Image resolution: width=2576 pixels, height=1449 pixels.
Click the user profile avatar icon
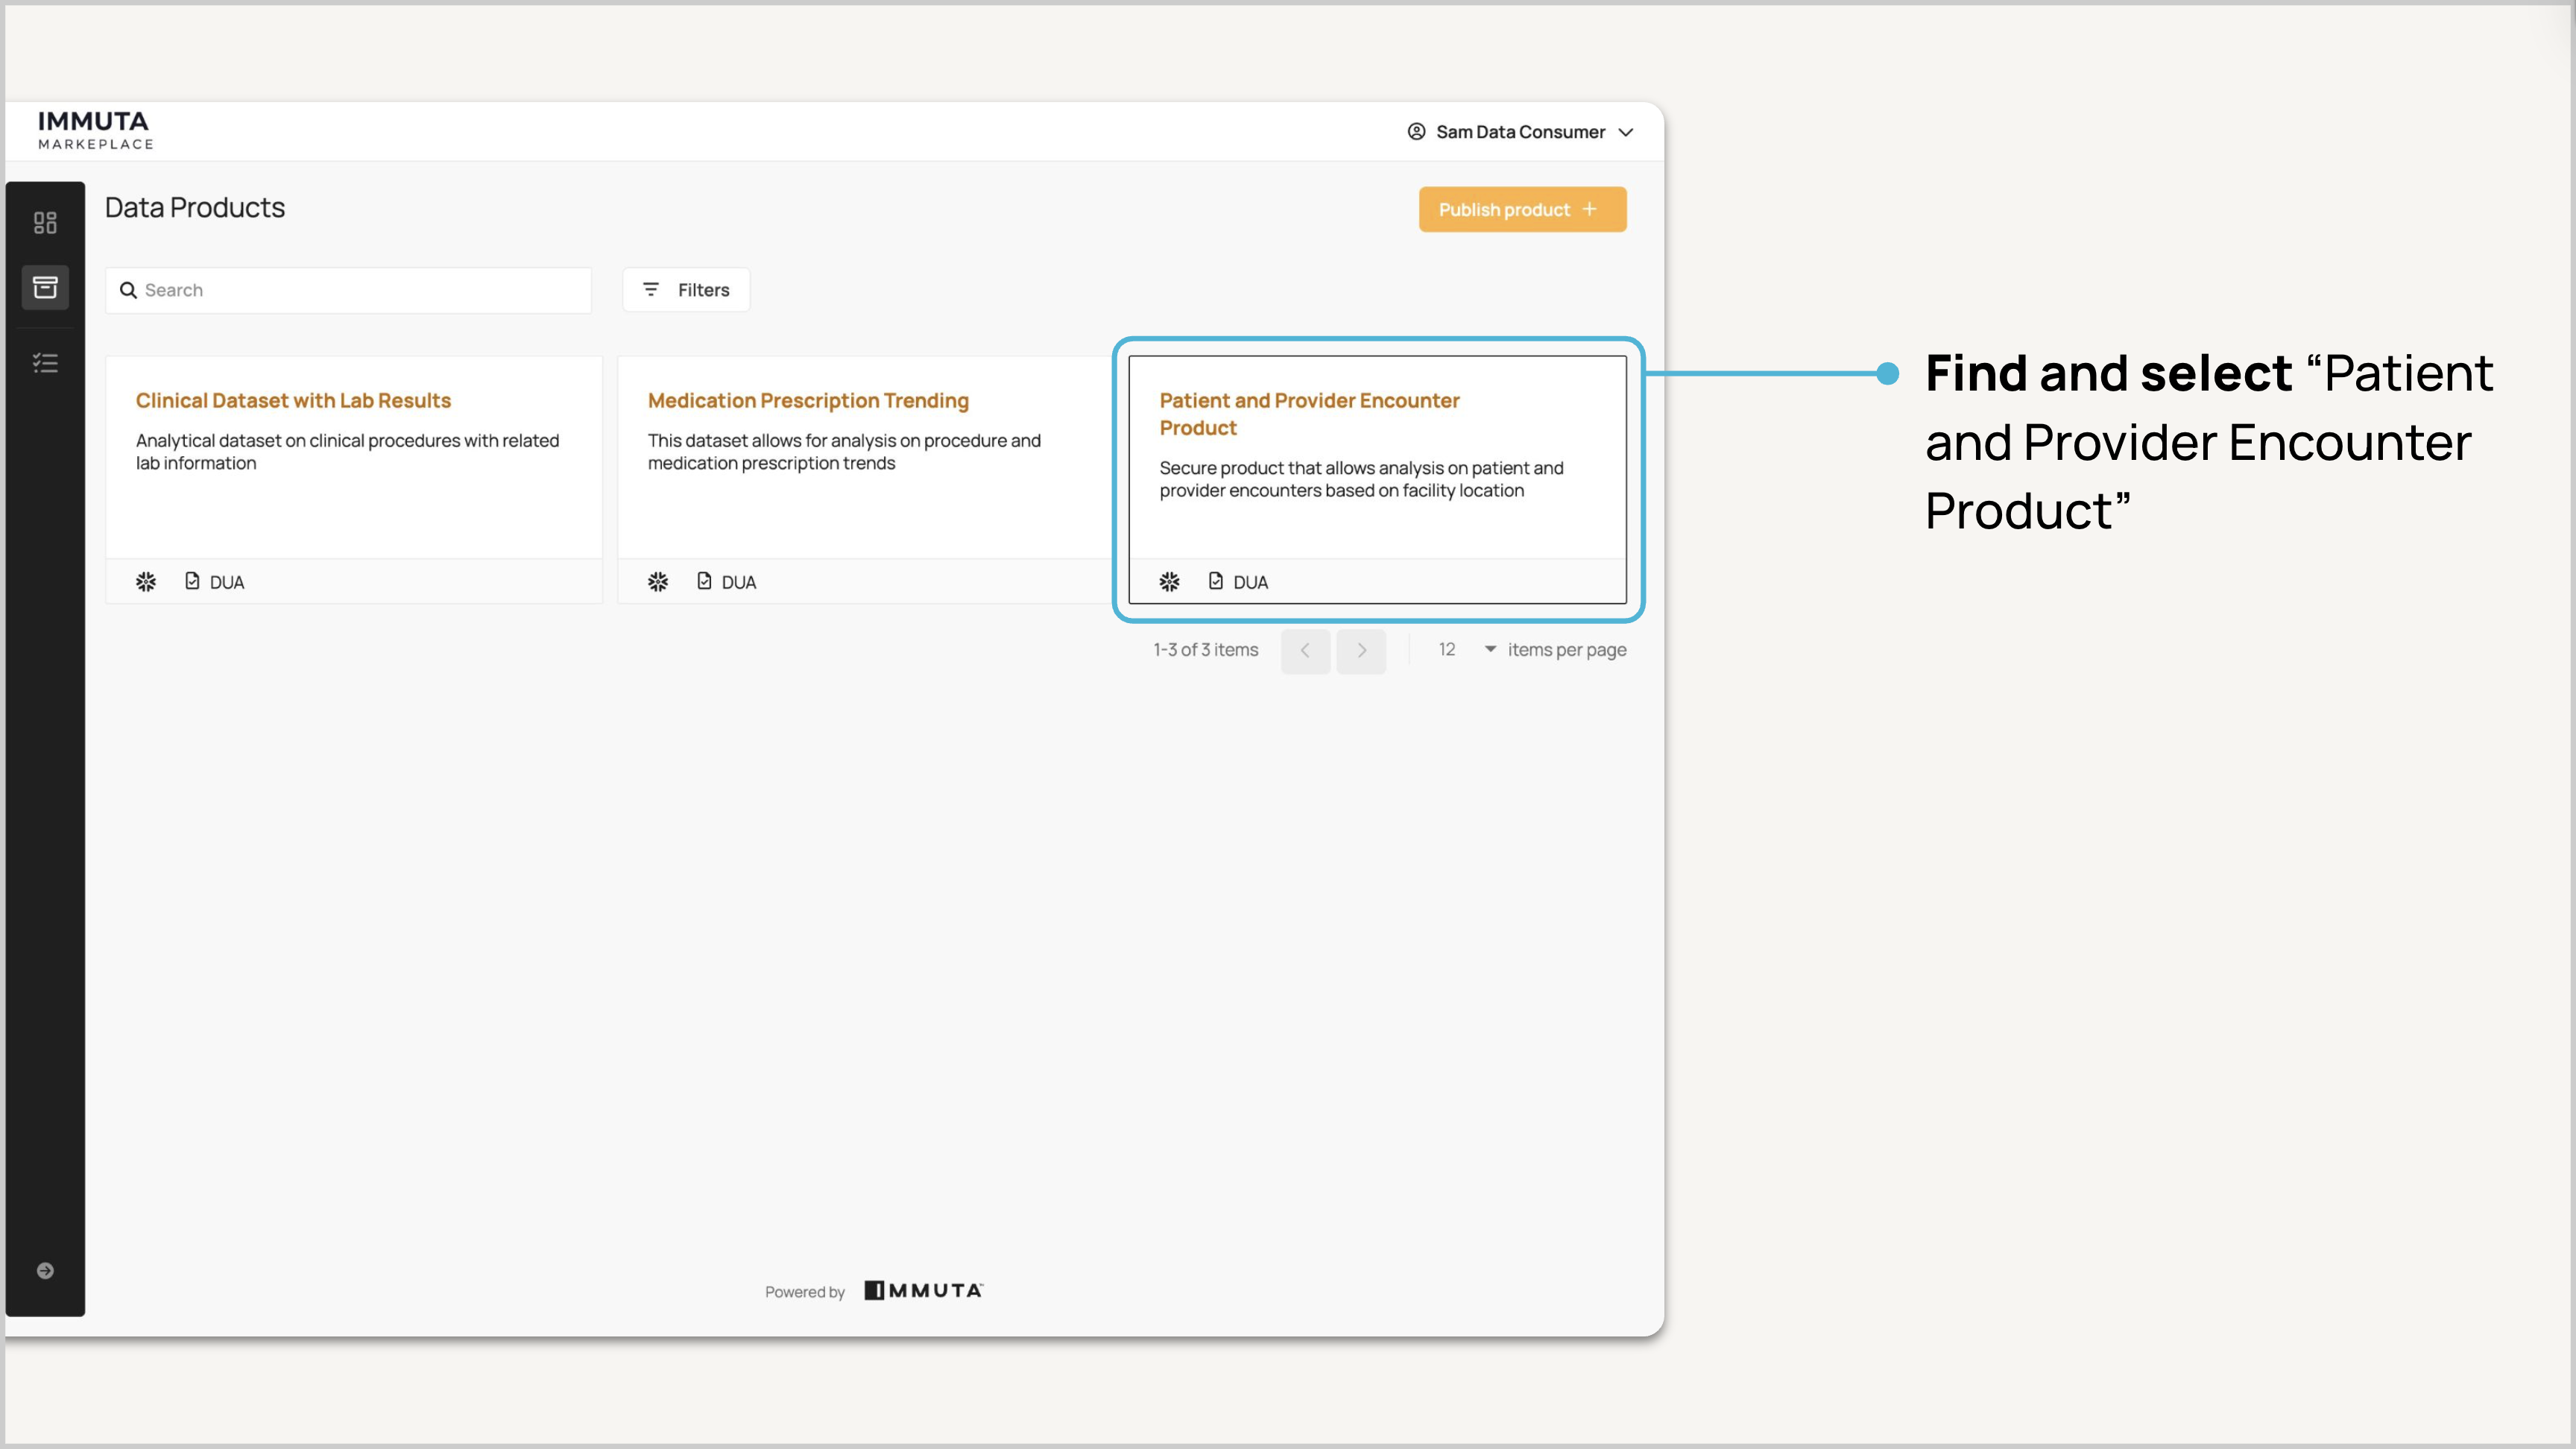point(1416,132)
